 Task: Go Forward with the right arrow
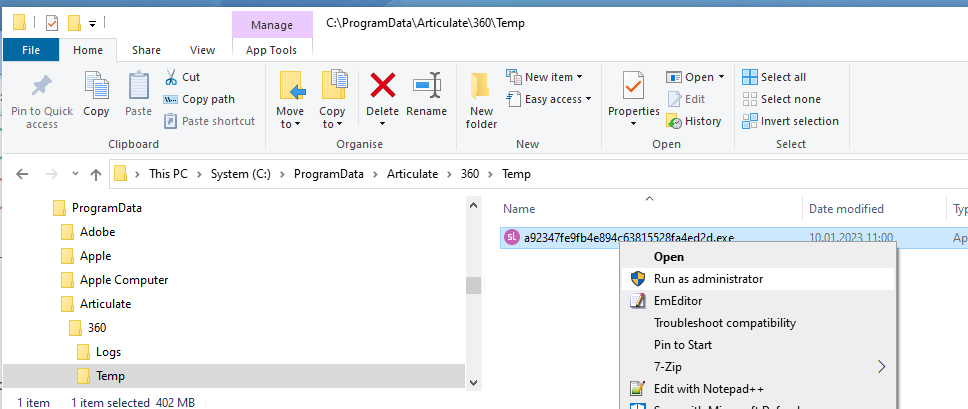pyautogui.click(x=52, y=174)
